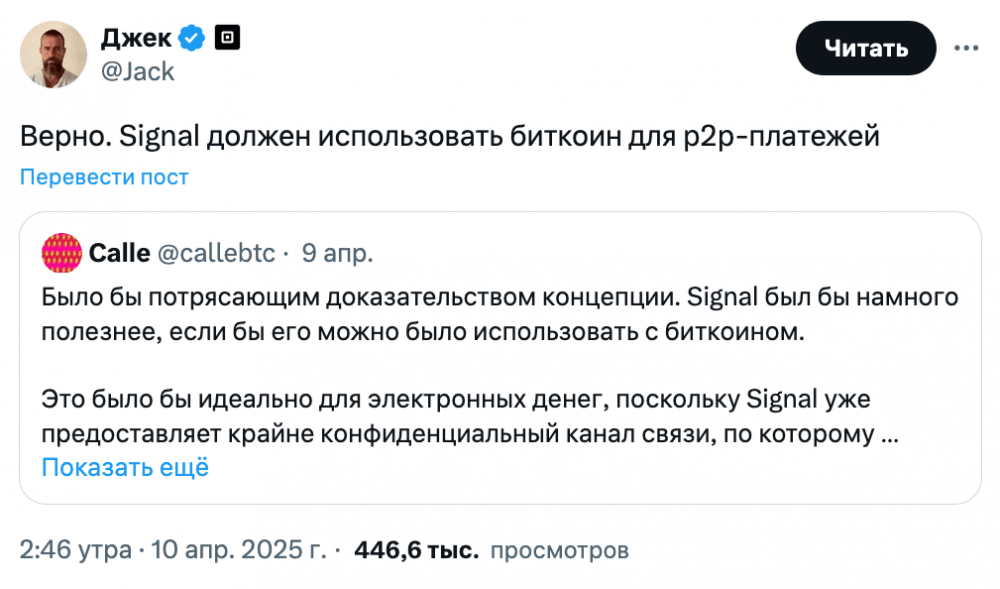Click main tweet text about Signal
The image size is (1000, 589).
click(x=450, y=136)
